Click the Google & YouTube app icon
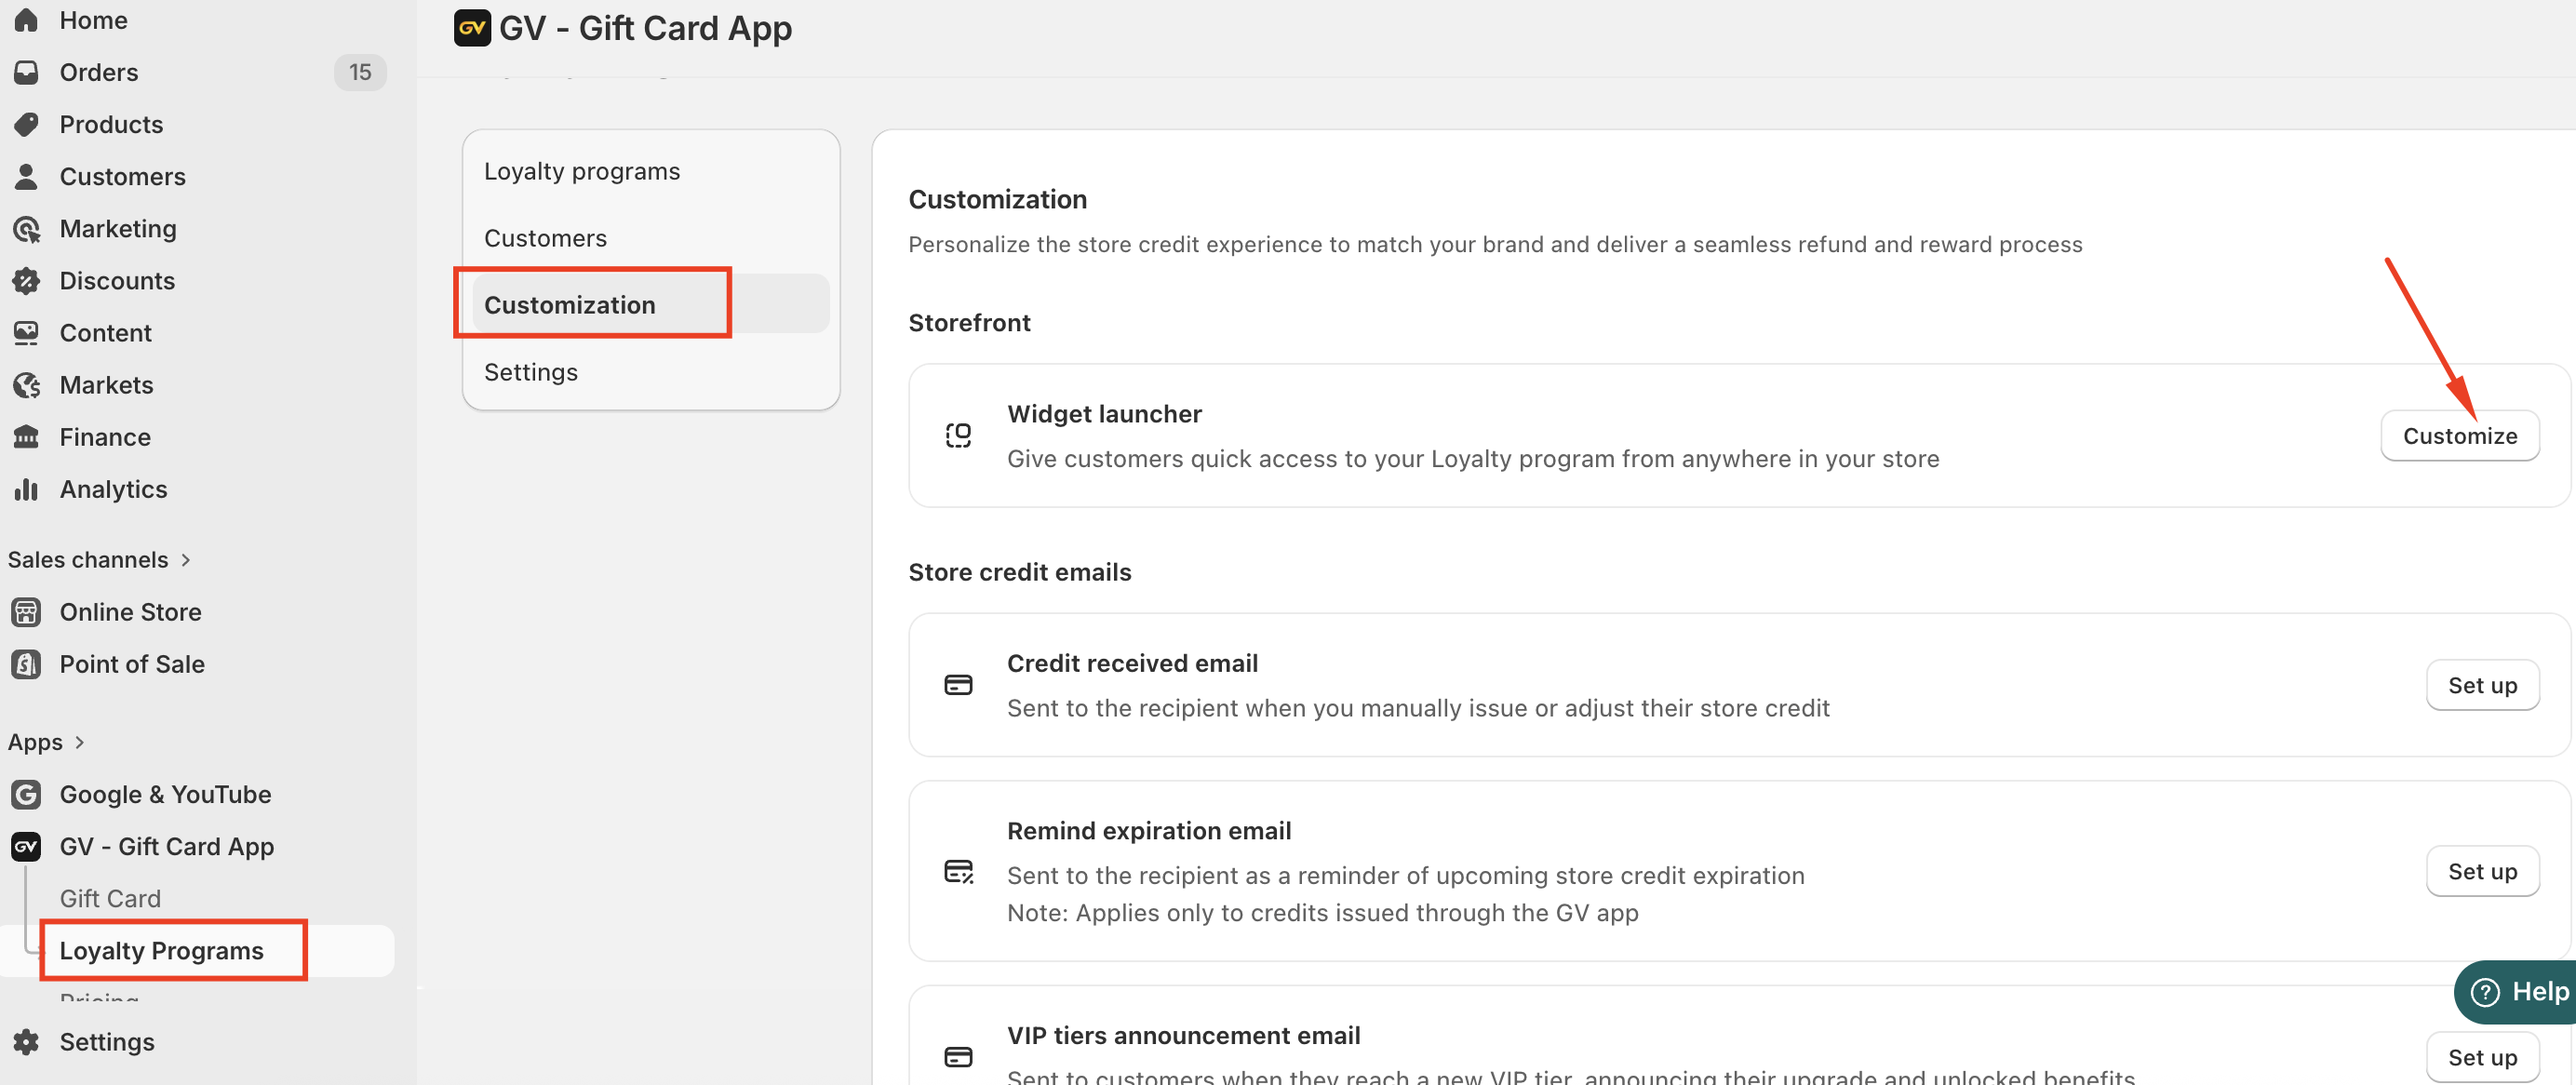This screenshot has width=2576, height=1085. coord(26,794)
